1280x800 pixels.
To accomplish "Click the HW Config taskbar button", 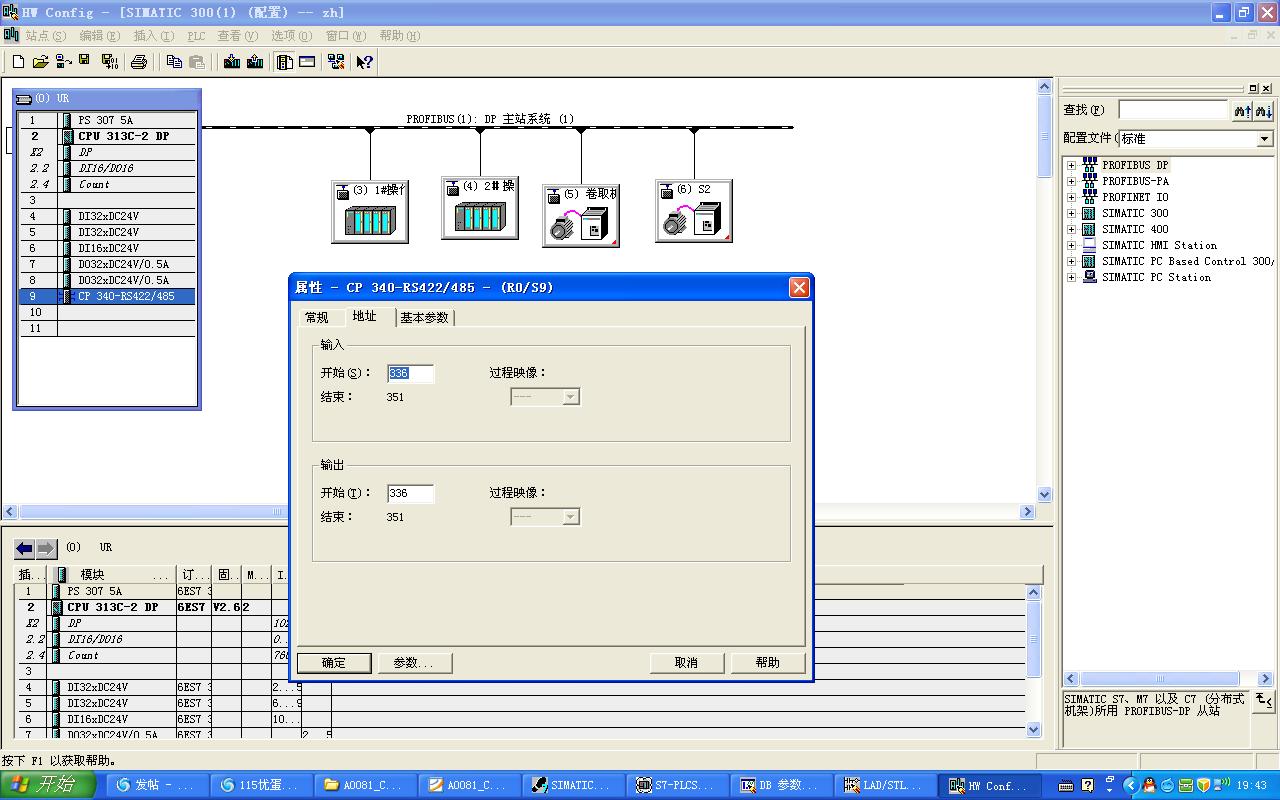I will [990, 785].
